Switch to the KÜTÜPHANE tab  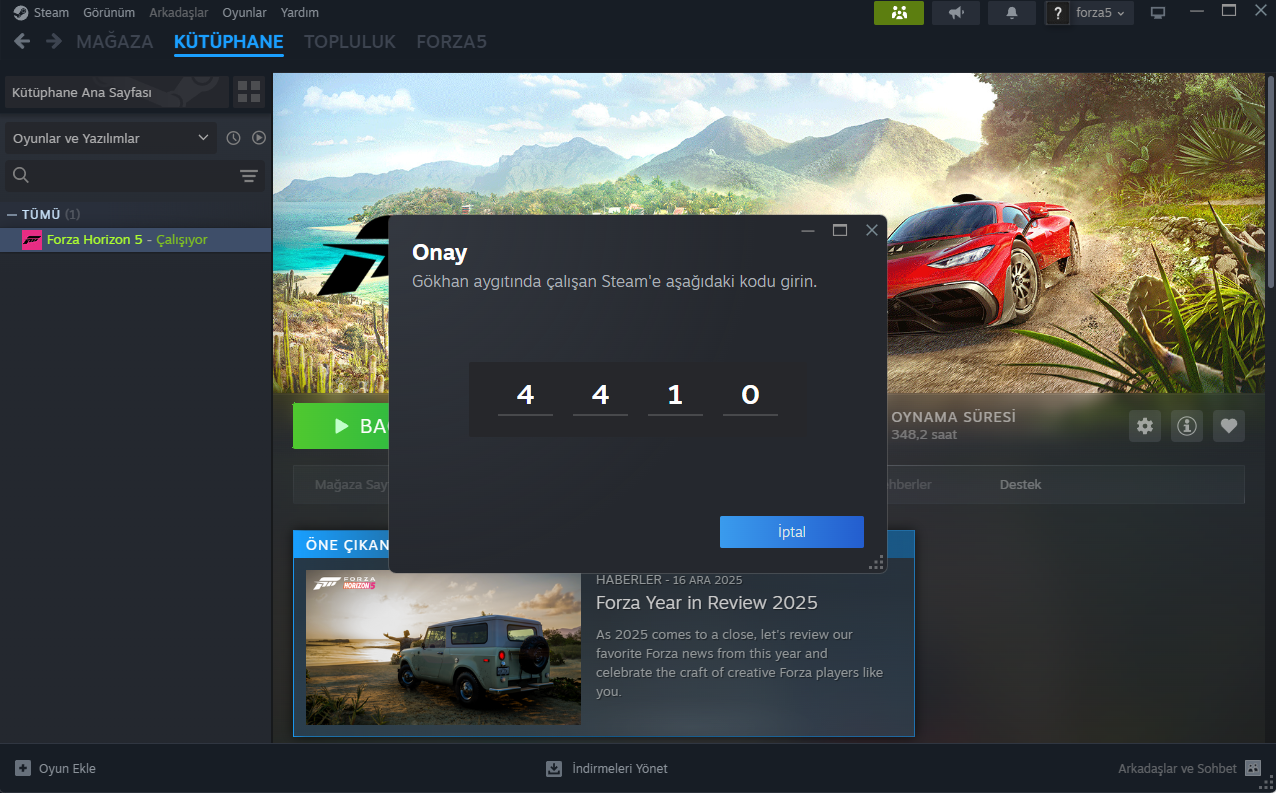tap(228, 42)
